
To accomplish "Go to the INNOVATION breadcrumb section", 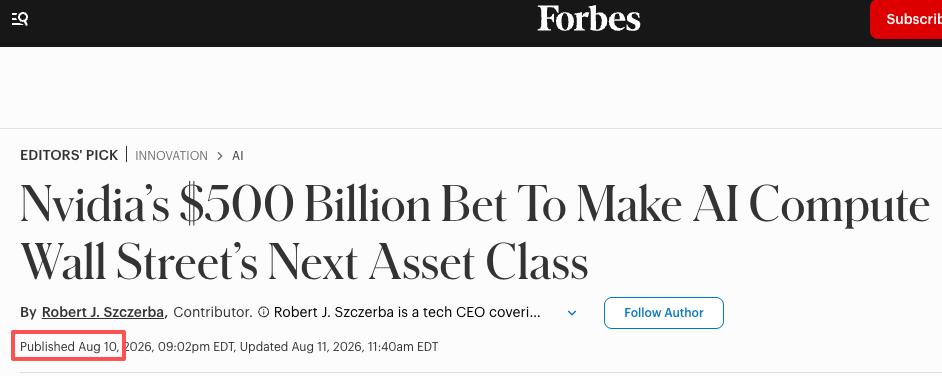I will click(x=171, y=156).
